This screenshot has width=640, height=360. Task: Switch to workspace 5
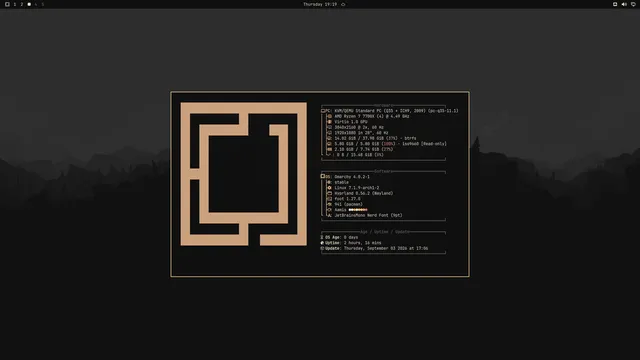click(x=43, y=4)
